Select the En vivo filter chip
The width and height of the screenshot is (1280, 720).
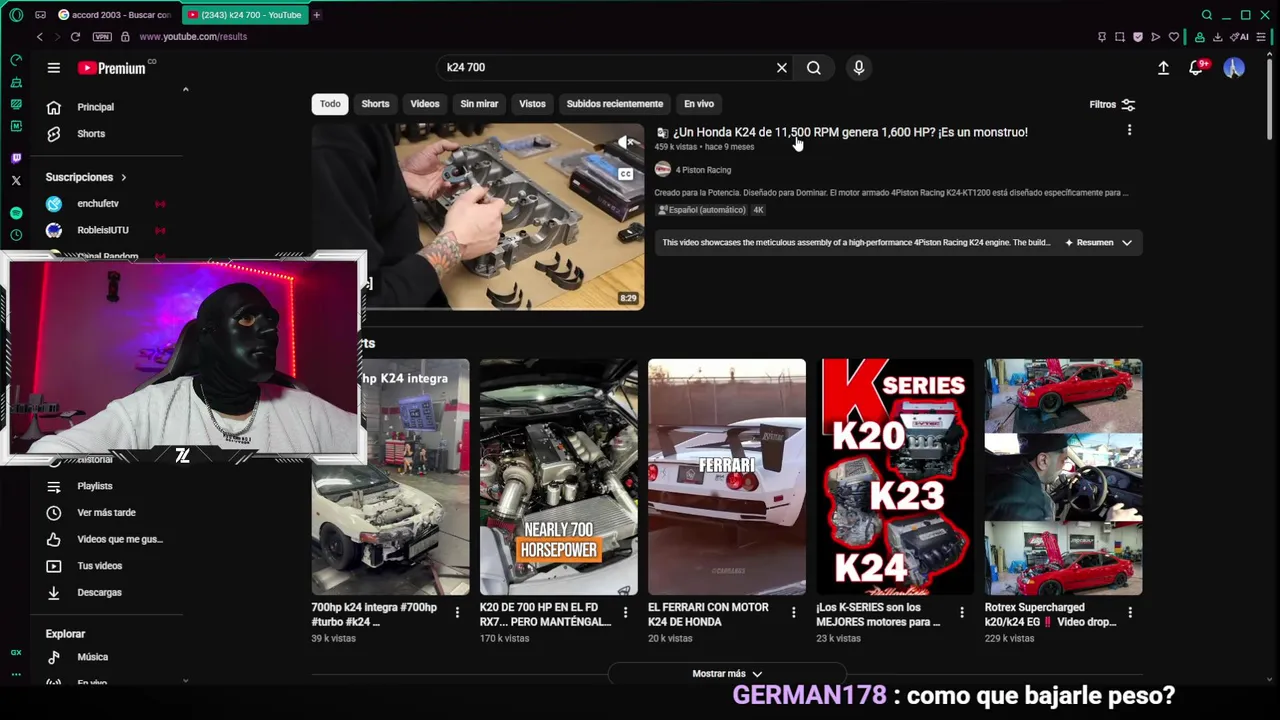point(699,104)
